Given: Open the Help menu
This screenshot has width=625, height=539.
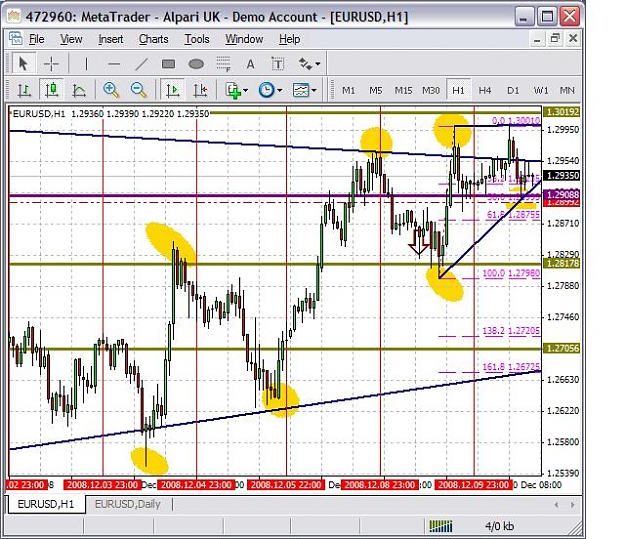Looking at the screenshot, I should (289, 39).
